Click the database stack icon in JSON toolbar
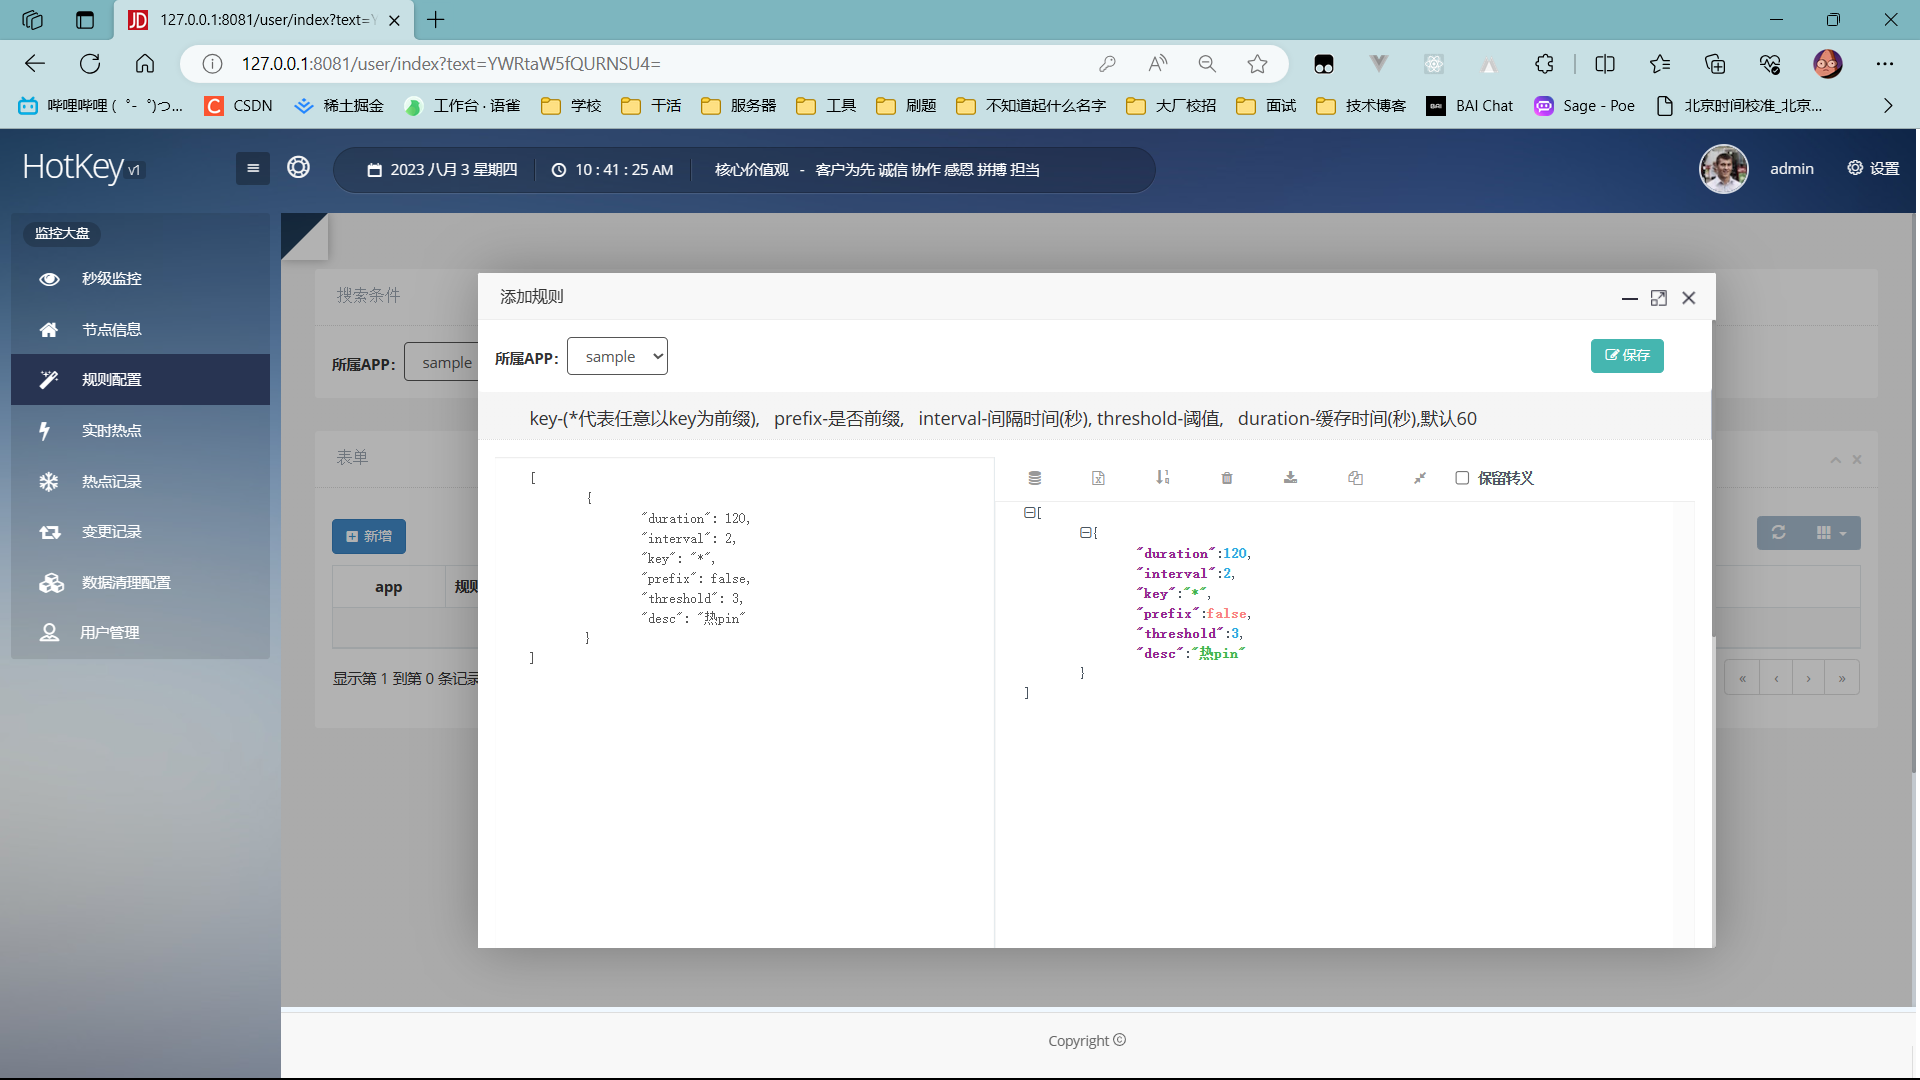This screenshot has height=1080, width=1920. pyautogui.click(x=1035, y=478)
